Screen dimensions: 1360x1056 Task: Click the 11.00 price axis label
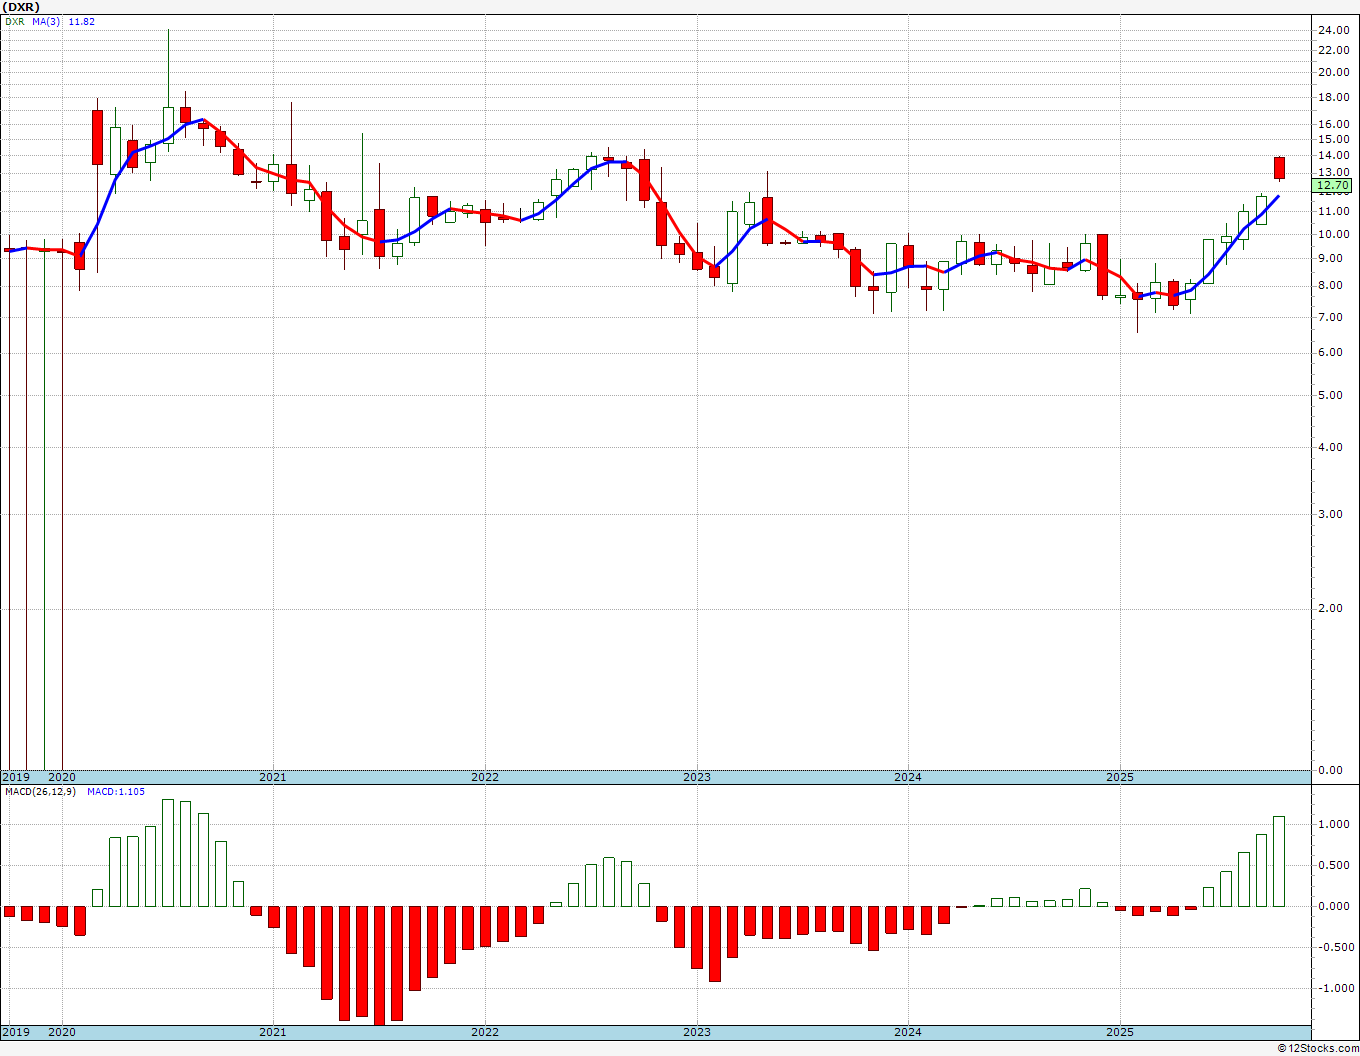click(1333, 211)
